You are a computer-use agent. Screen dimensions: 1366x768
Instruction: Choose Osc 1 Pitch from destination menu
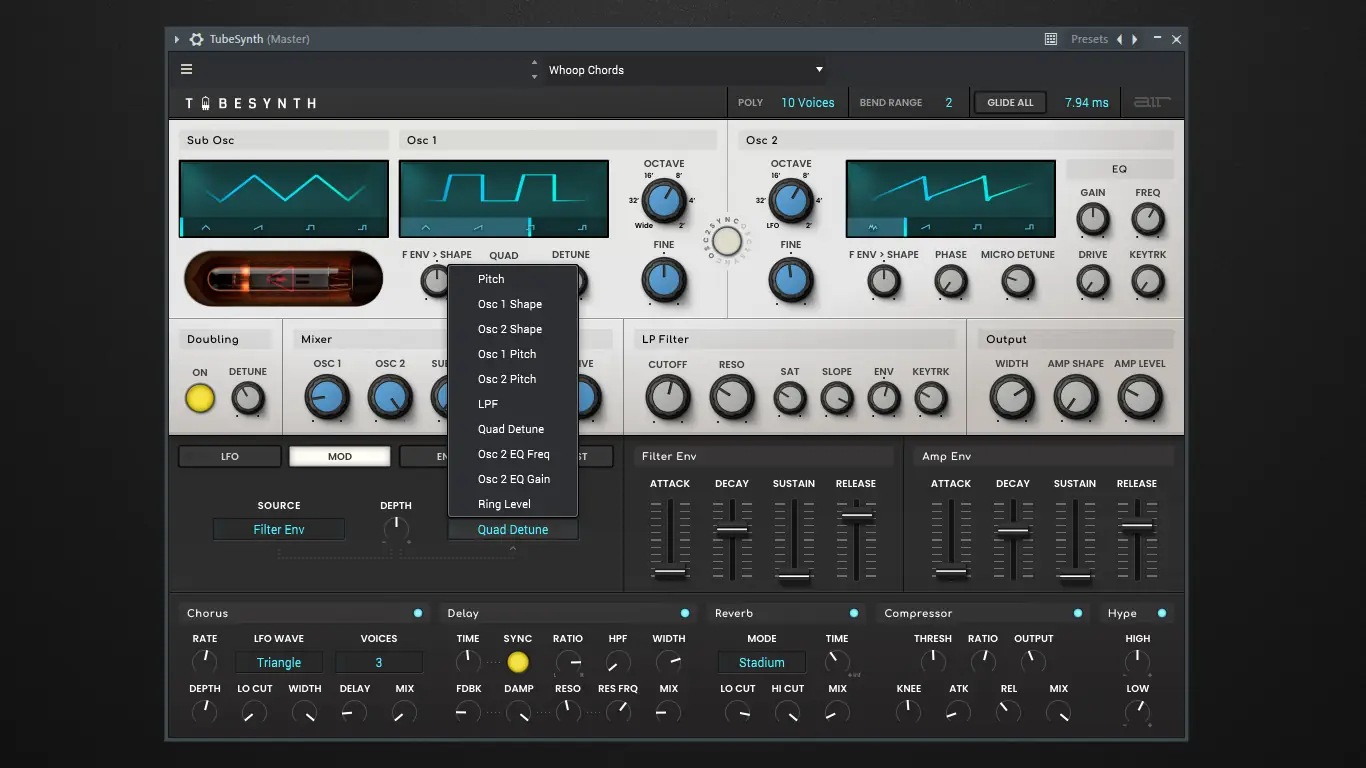pos(507,354)
